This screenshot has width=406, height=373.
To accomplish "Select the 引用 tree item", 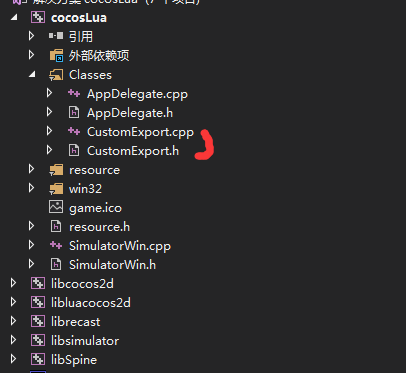I will pyautogui.click(x=81, y=36).
